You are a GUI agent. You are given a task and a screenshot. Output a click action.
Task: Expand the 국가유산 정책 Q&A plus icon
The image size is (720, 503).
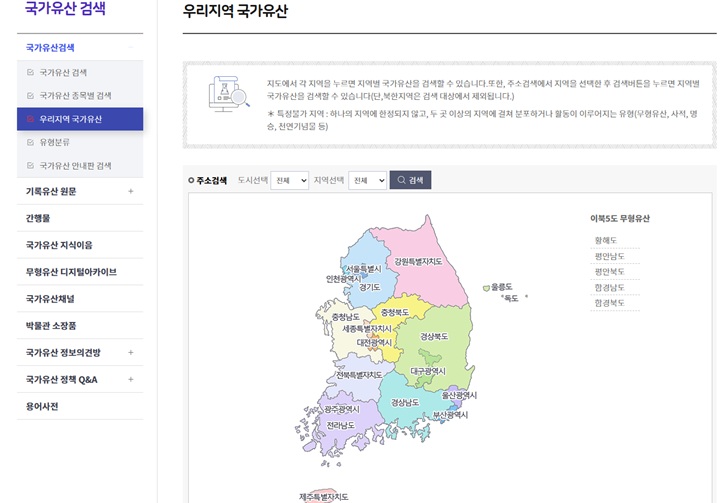130,379
